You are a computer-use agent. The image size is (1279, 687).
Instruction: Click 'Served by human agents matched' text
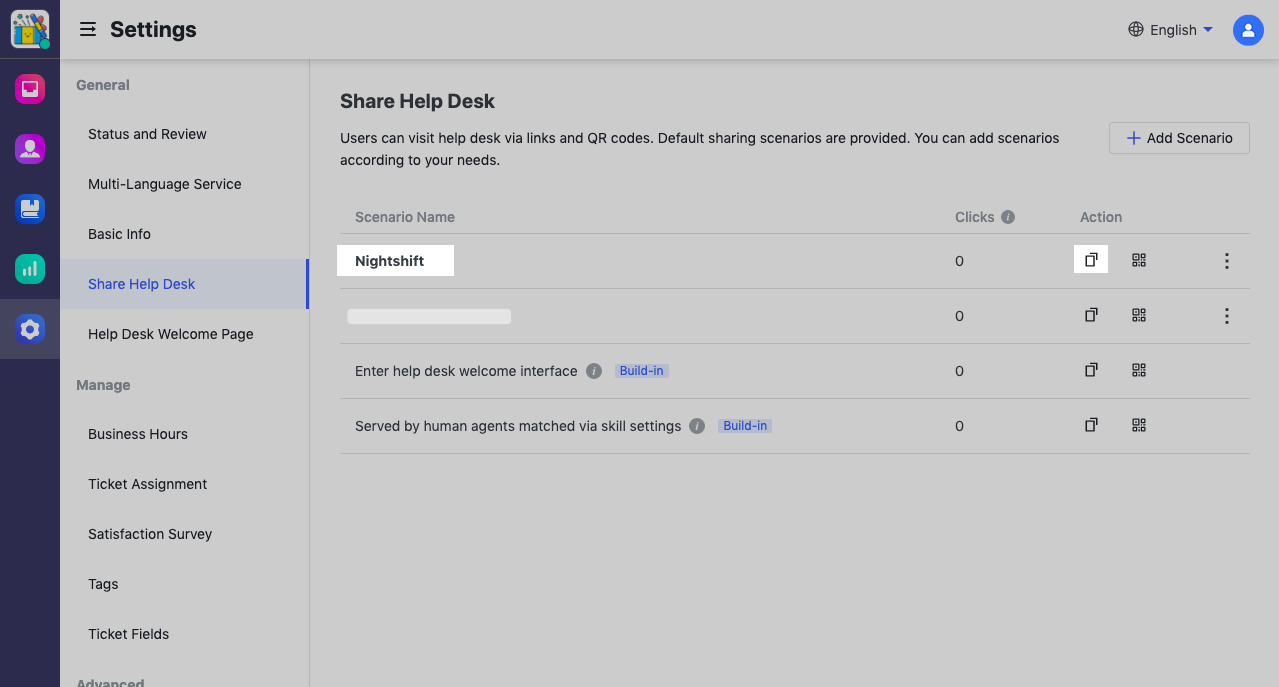pos(518,426)
